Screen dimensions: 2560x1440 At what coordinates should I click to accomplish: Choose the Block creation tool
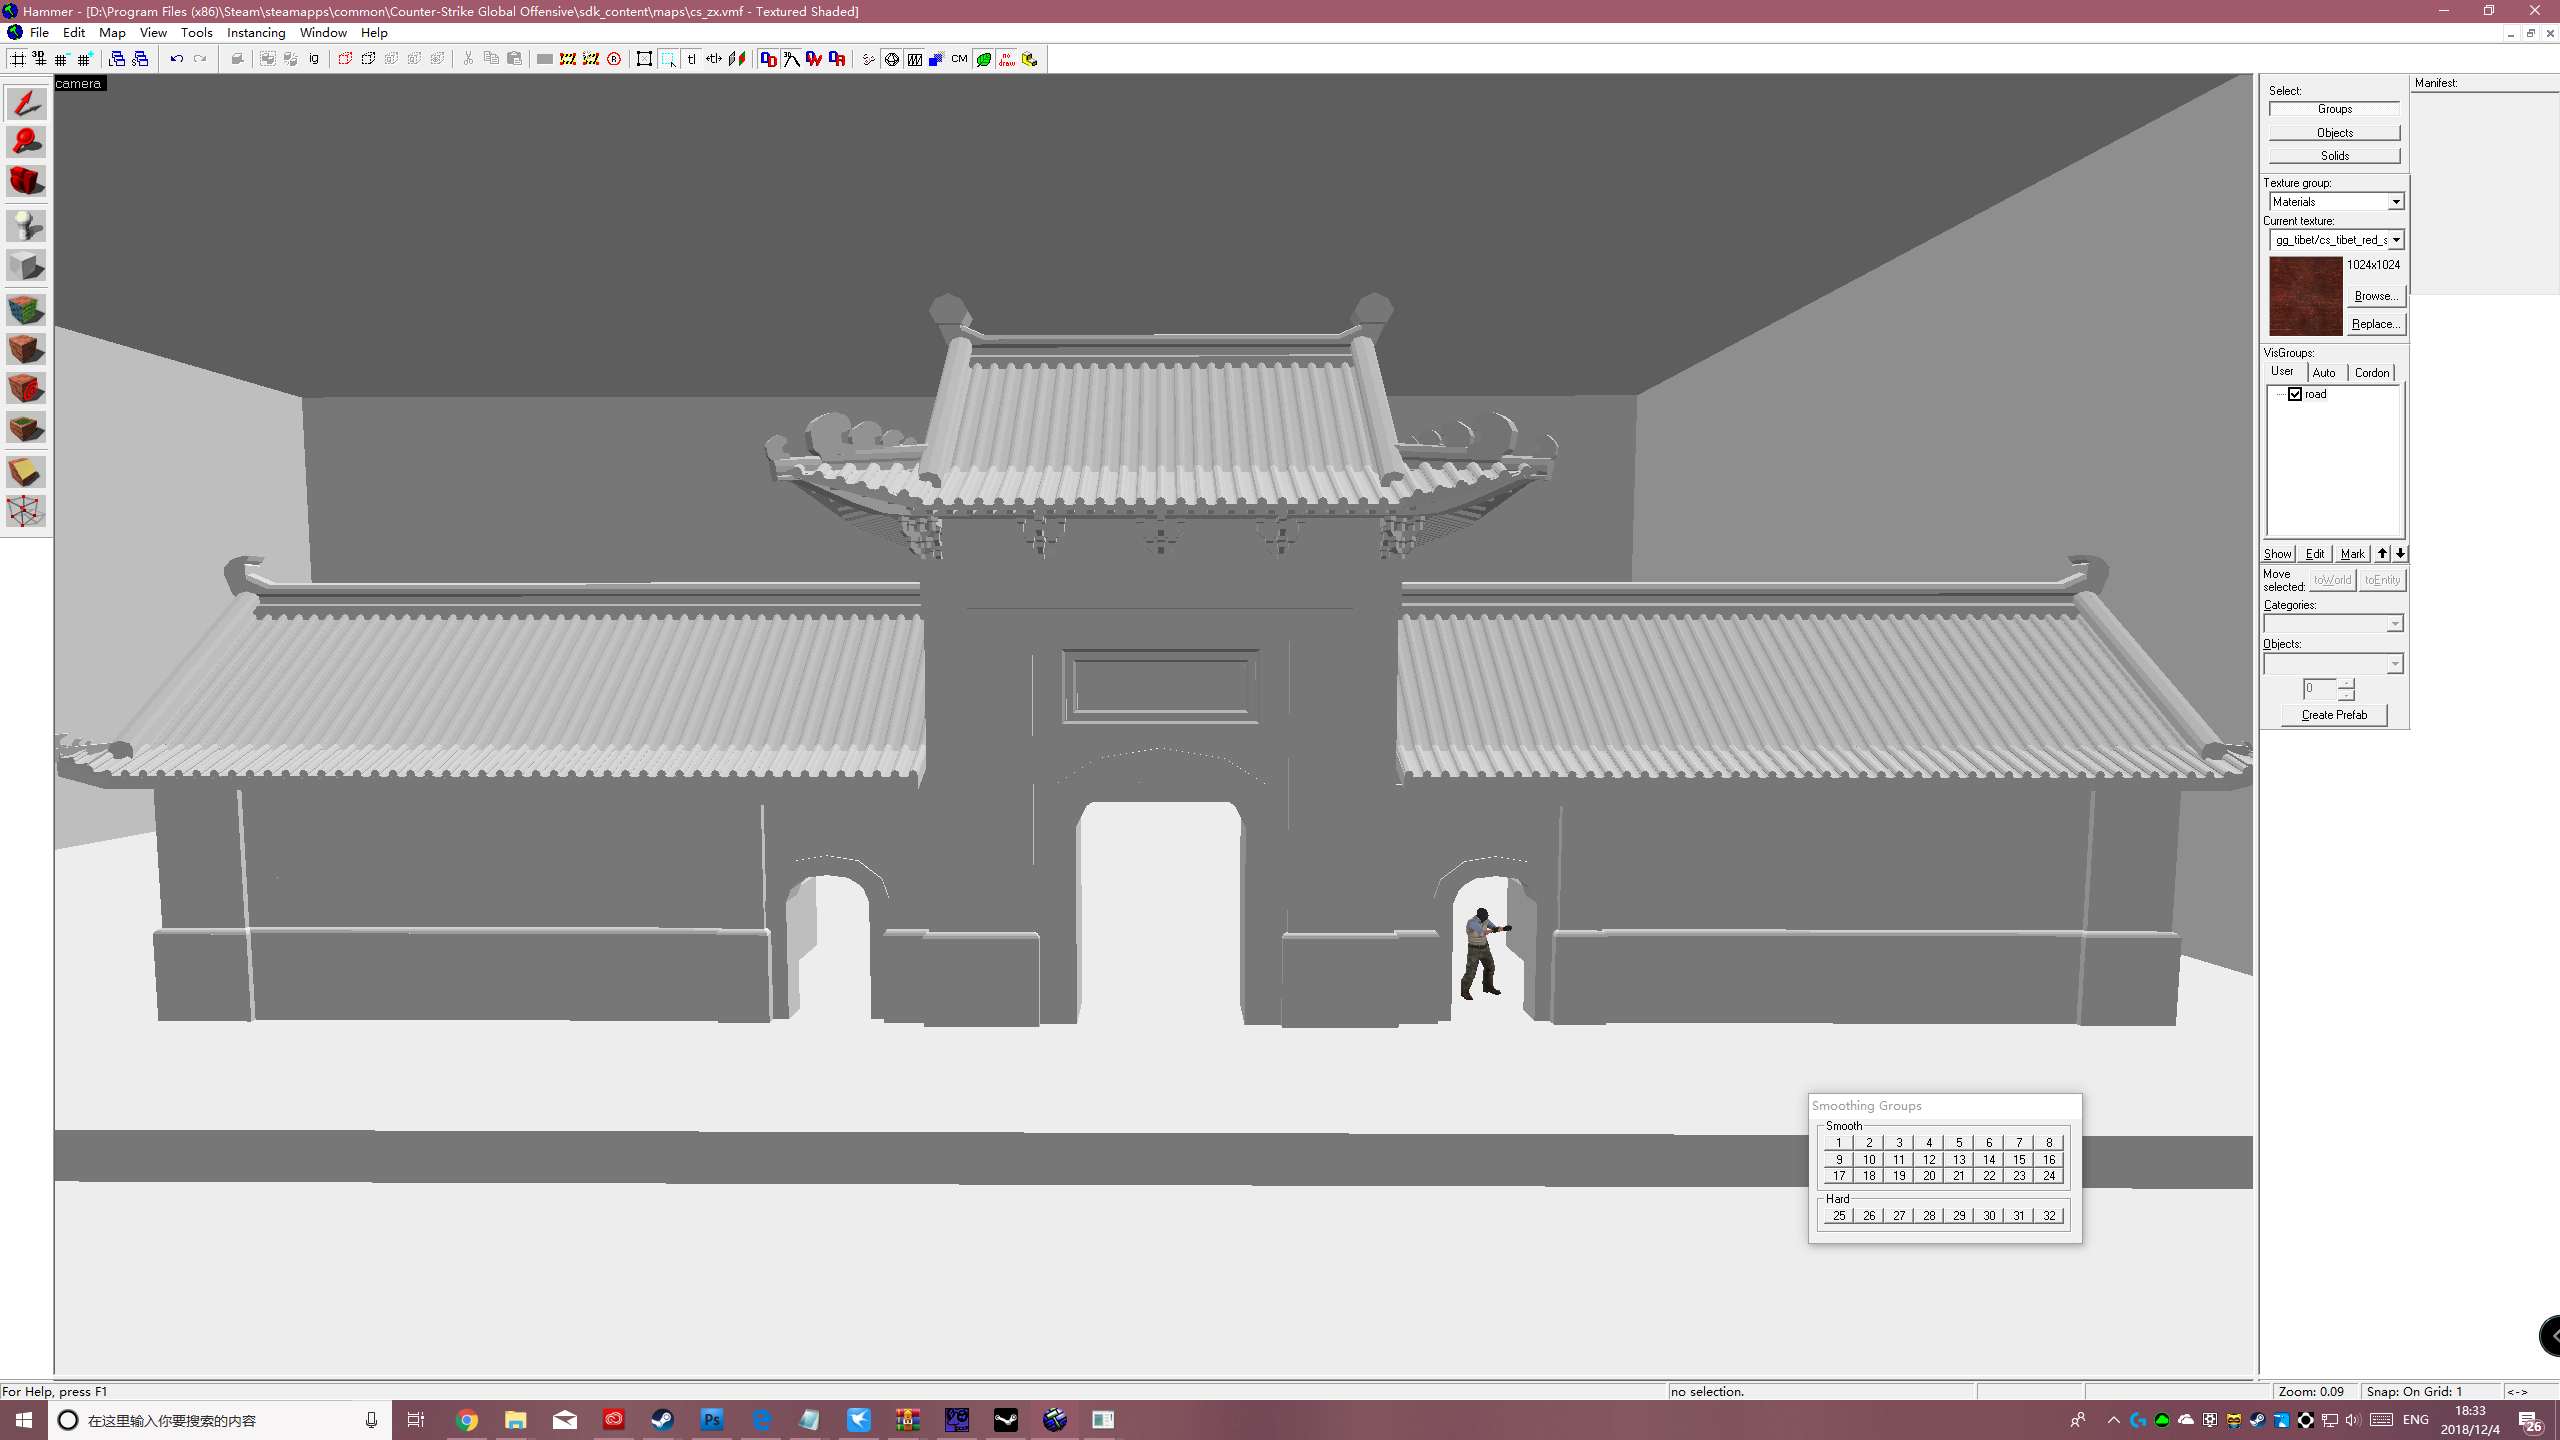(x=26, y=267)
